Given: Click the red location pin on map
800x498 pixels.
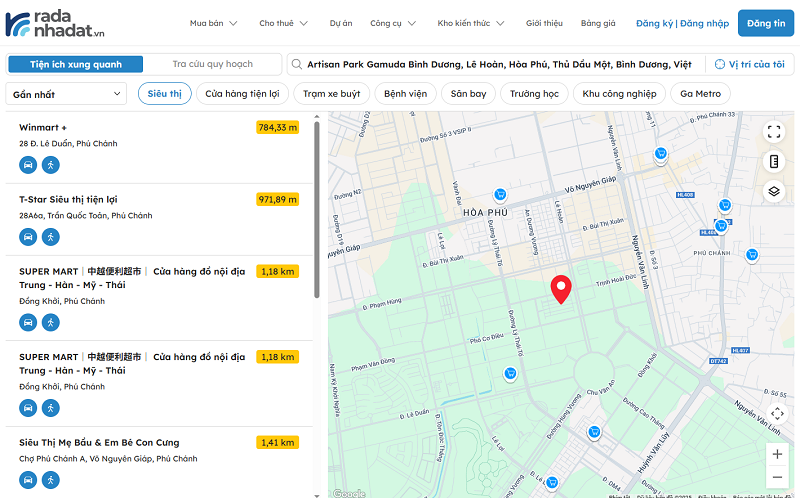Looking at the screenshot, I should pyautogui.click(x=562, y=288).
